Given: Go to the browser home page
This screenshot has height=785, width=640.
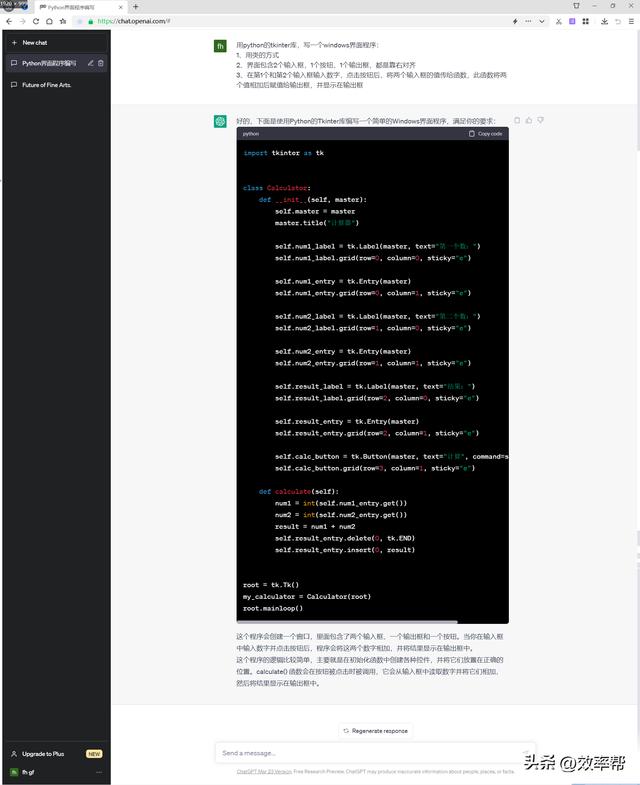Looking at the screenshot, I should tap(50, 21).
